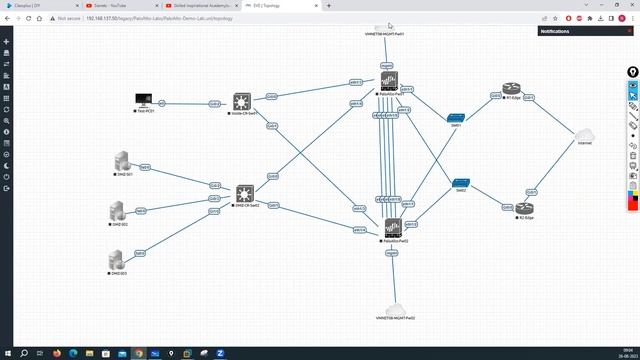Viewport: 640px width, 360px height.
Task: Go back with browser back arrow
Action: tap(7, 18)
